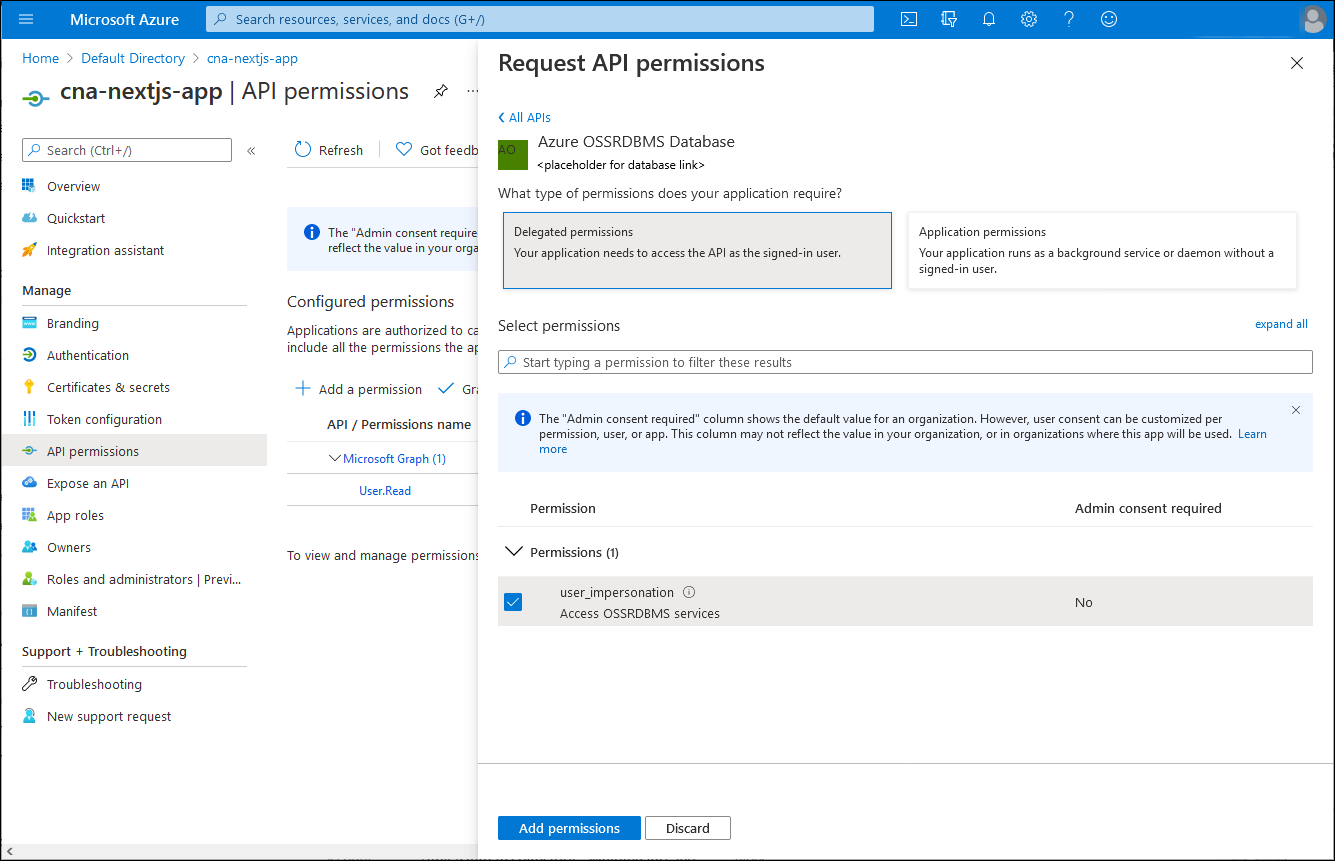Screen dimensions: 1335x861
Task: Click expand all link
Action: (x=1281, y=324)
